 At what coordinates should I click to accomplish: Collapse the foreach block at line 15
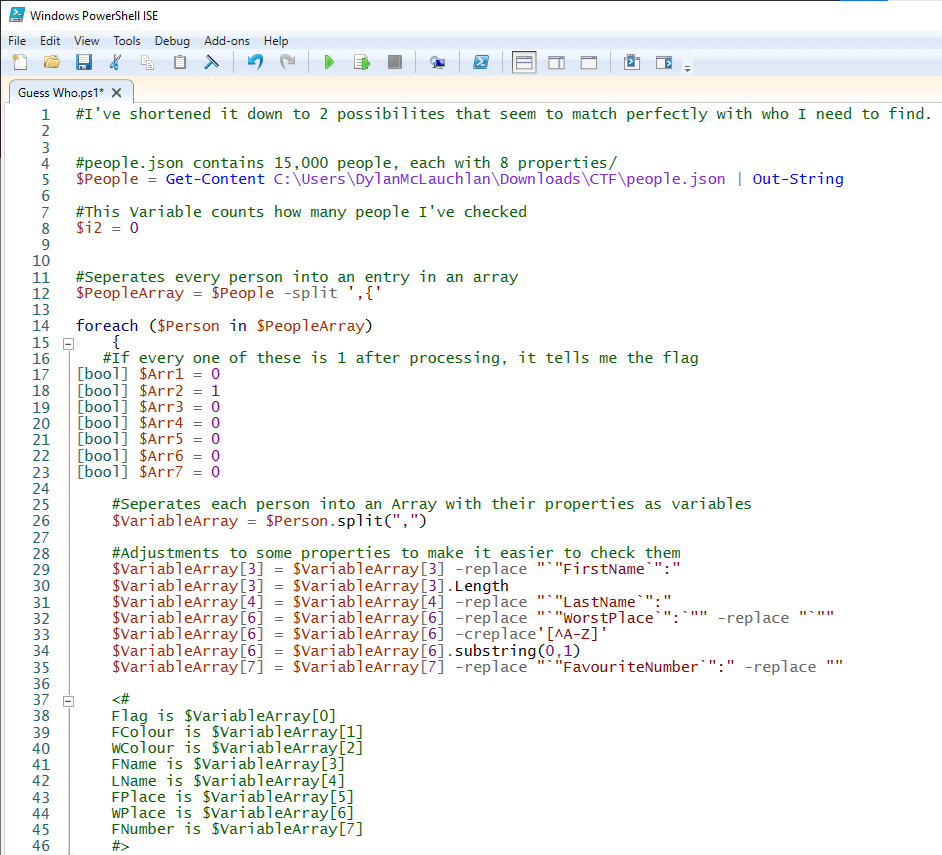pos(68,344)
